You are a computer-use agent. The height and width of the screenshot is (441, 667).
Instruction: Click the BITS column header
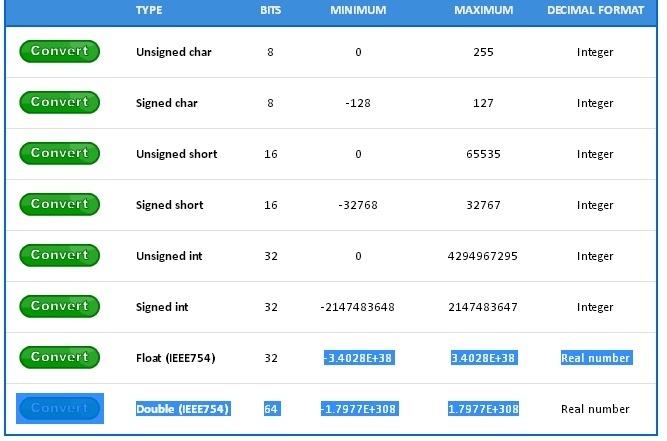click(x=270, y=10)
